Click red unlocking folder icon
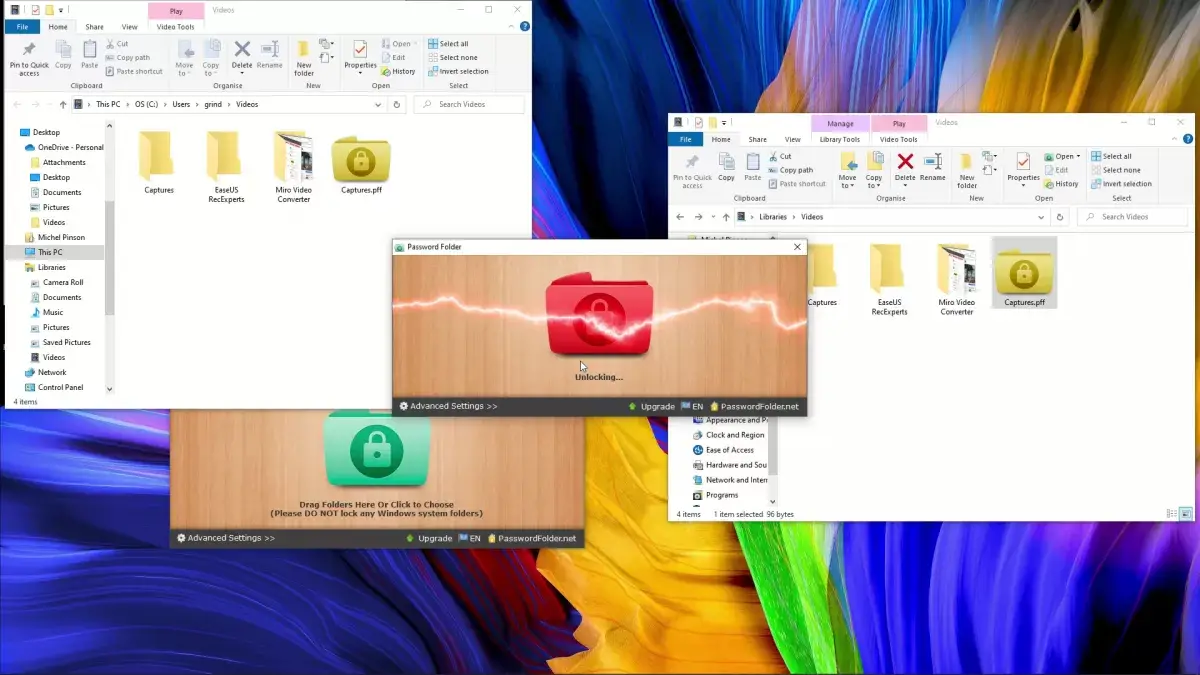 click(x=599, y=315)
